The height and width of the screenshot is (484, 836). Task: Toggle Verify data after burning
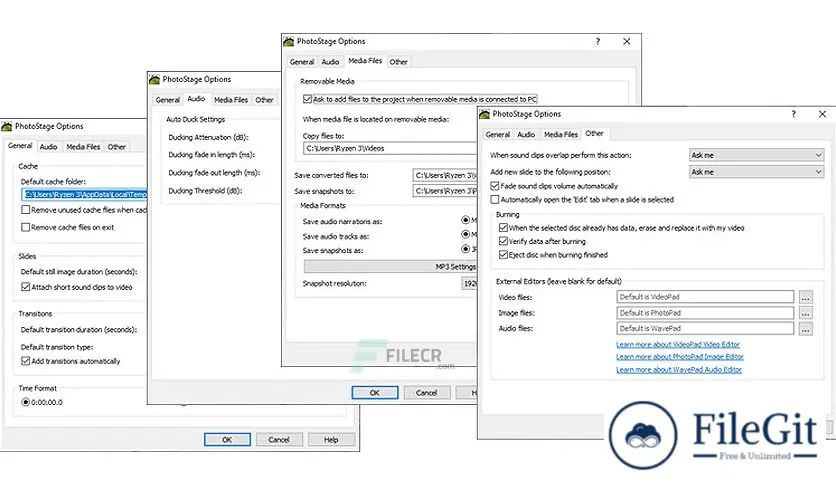(x=503, y=241)
